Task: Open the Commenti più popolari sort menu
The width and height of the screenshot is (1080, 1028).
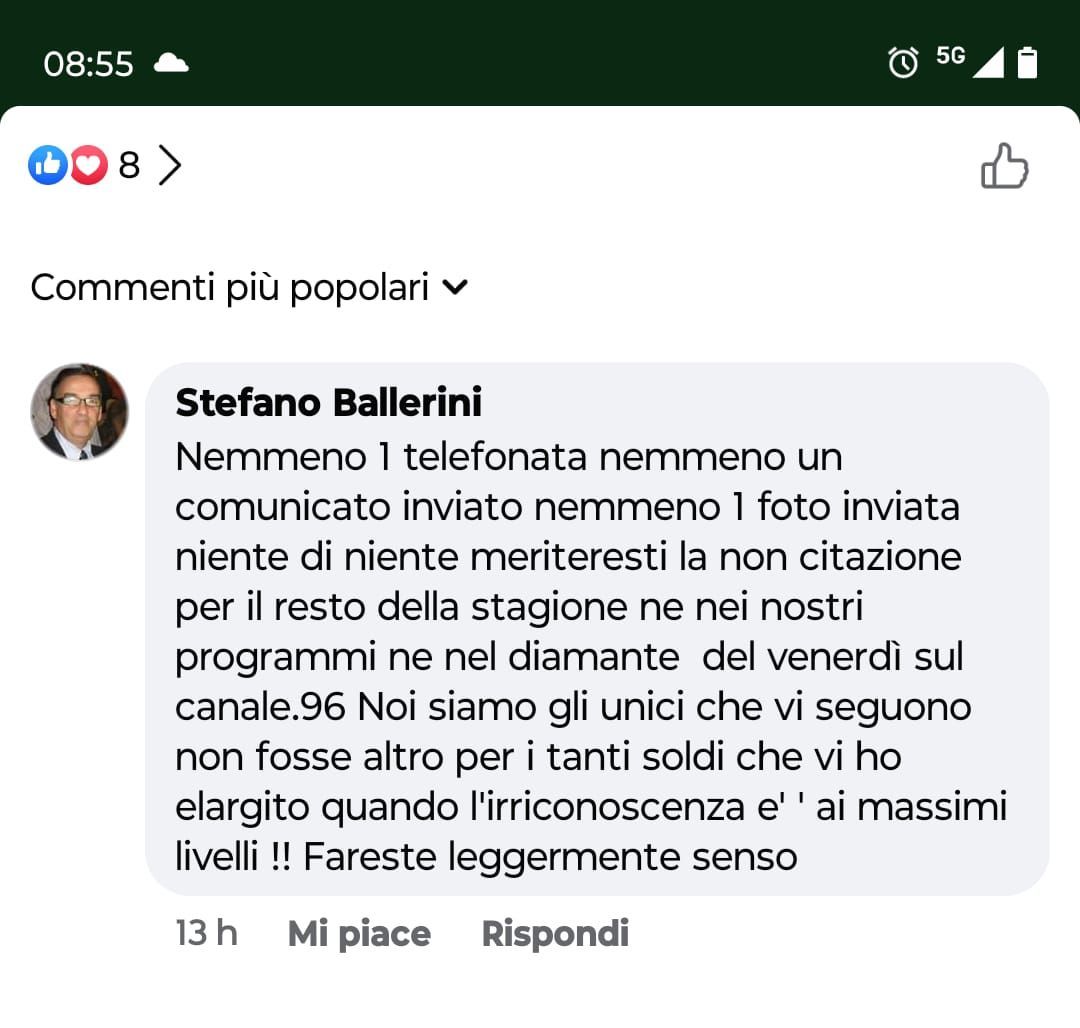Action: pos(229,288)
